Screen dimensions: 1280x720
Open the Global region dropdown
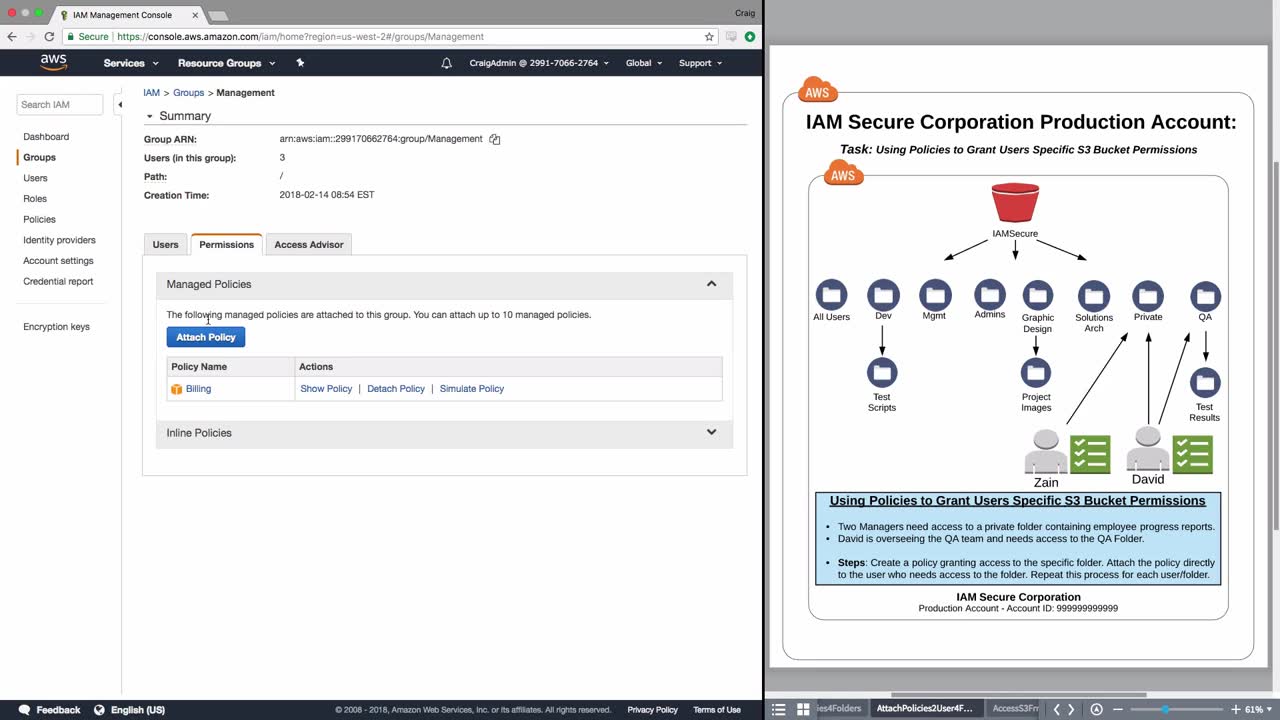644,63
